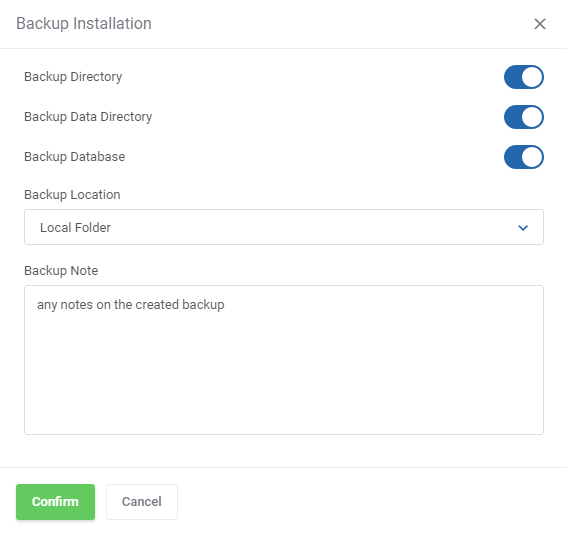Viewport: 567px width, 536px height.
Task: Click the Backup Note text area
Action: coord(284,360)
